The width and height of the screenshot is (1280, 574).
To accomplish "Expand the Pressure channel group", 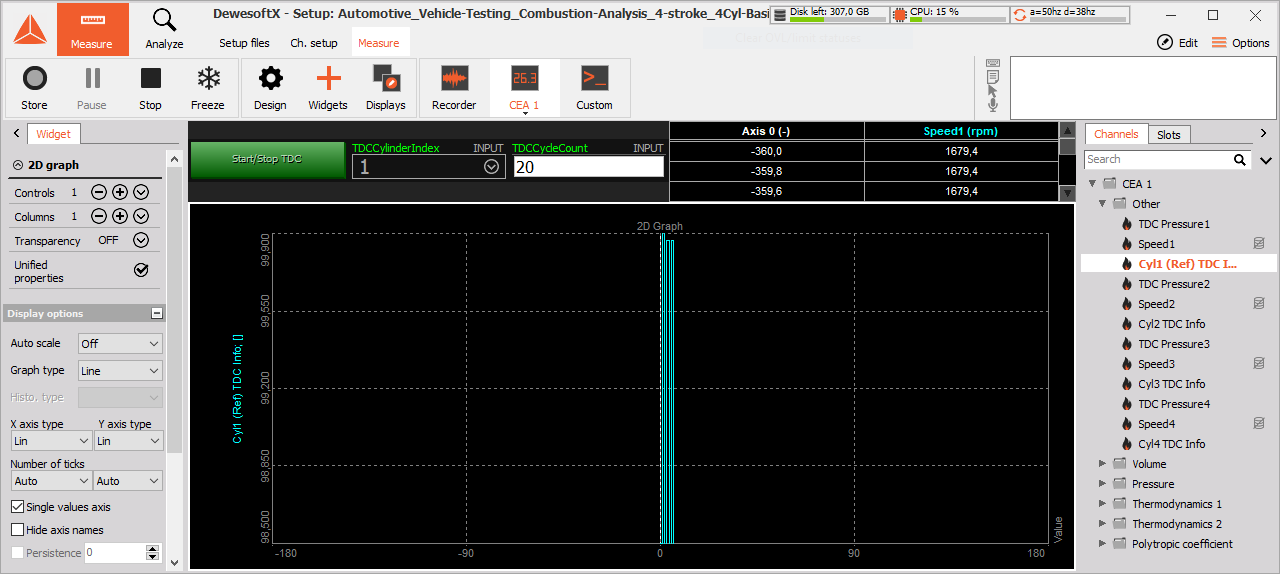I will point(1103,484).
